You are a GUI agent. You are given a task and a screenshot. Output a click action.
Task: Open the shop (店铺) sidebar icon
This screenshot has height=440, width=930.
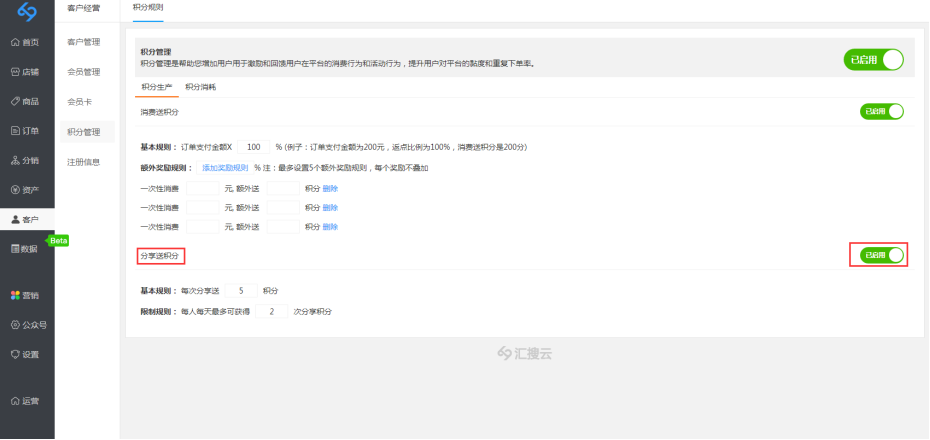15,72
